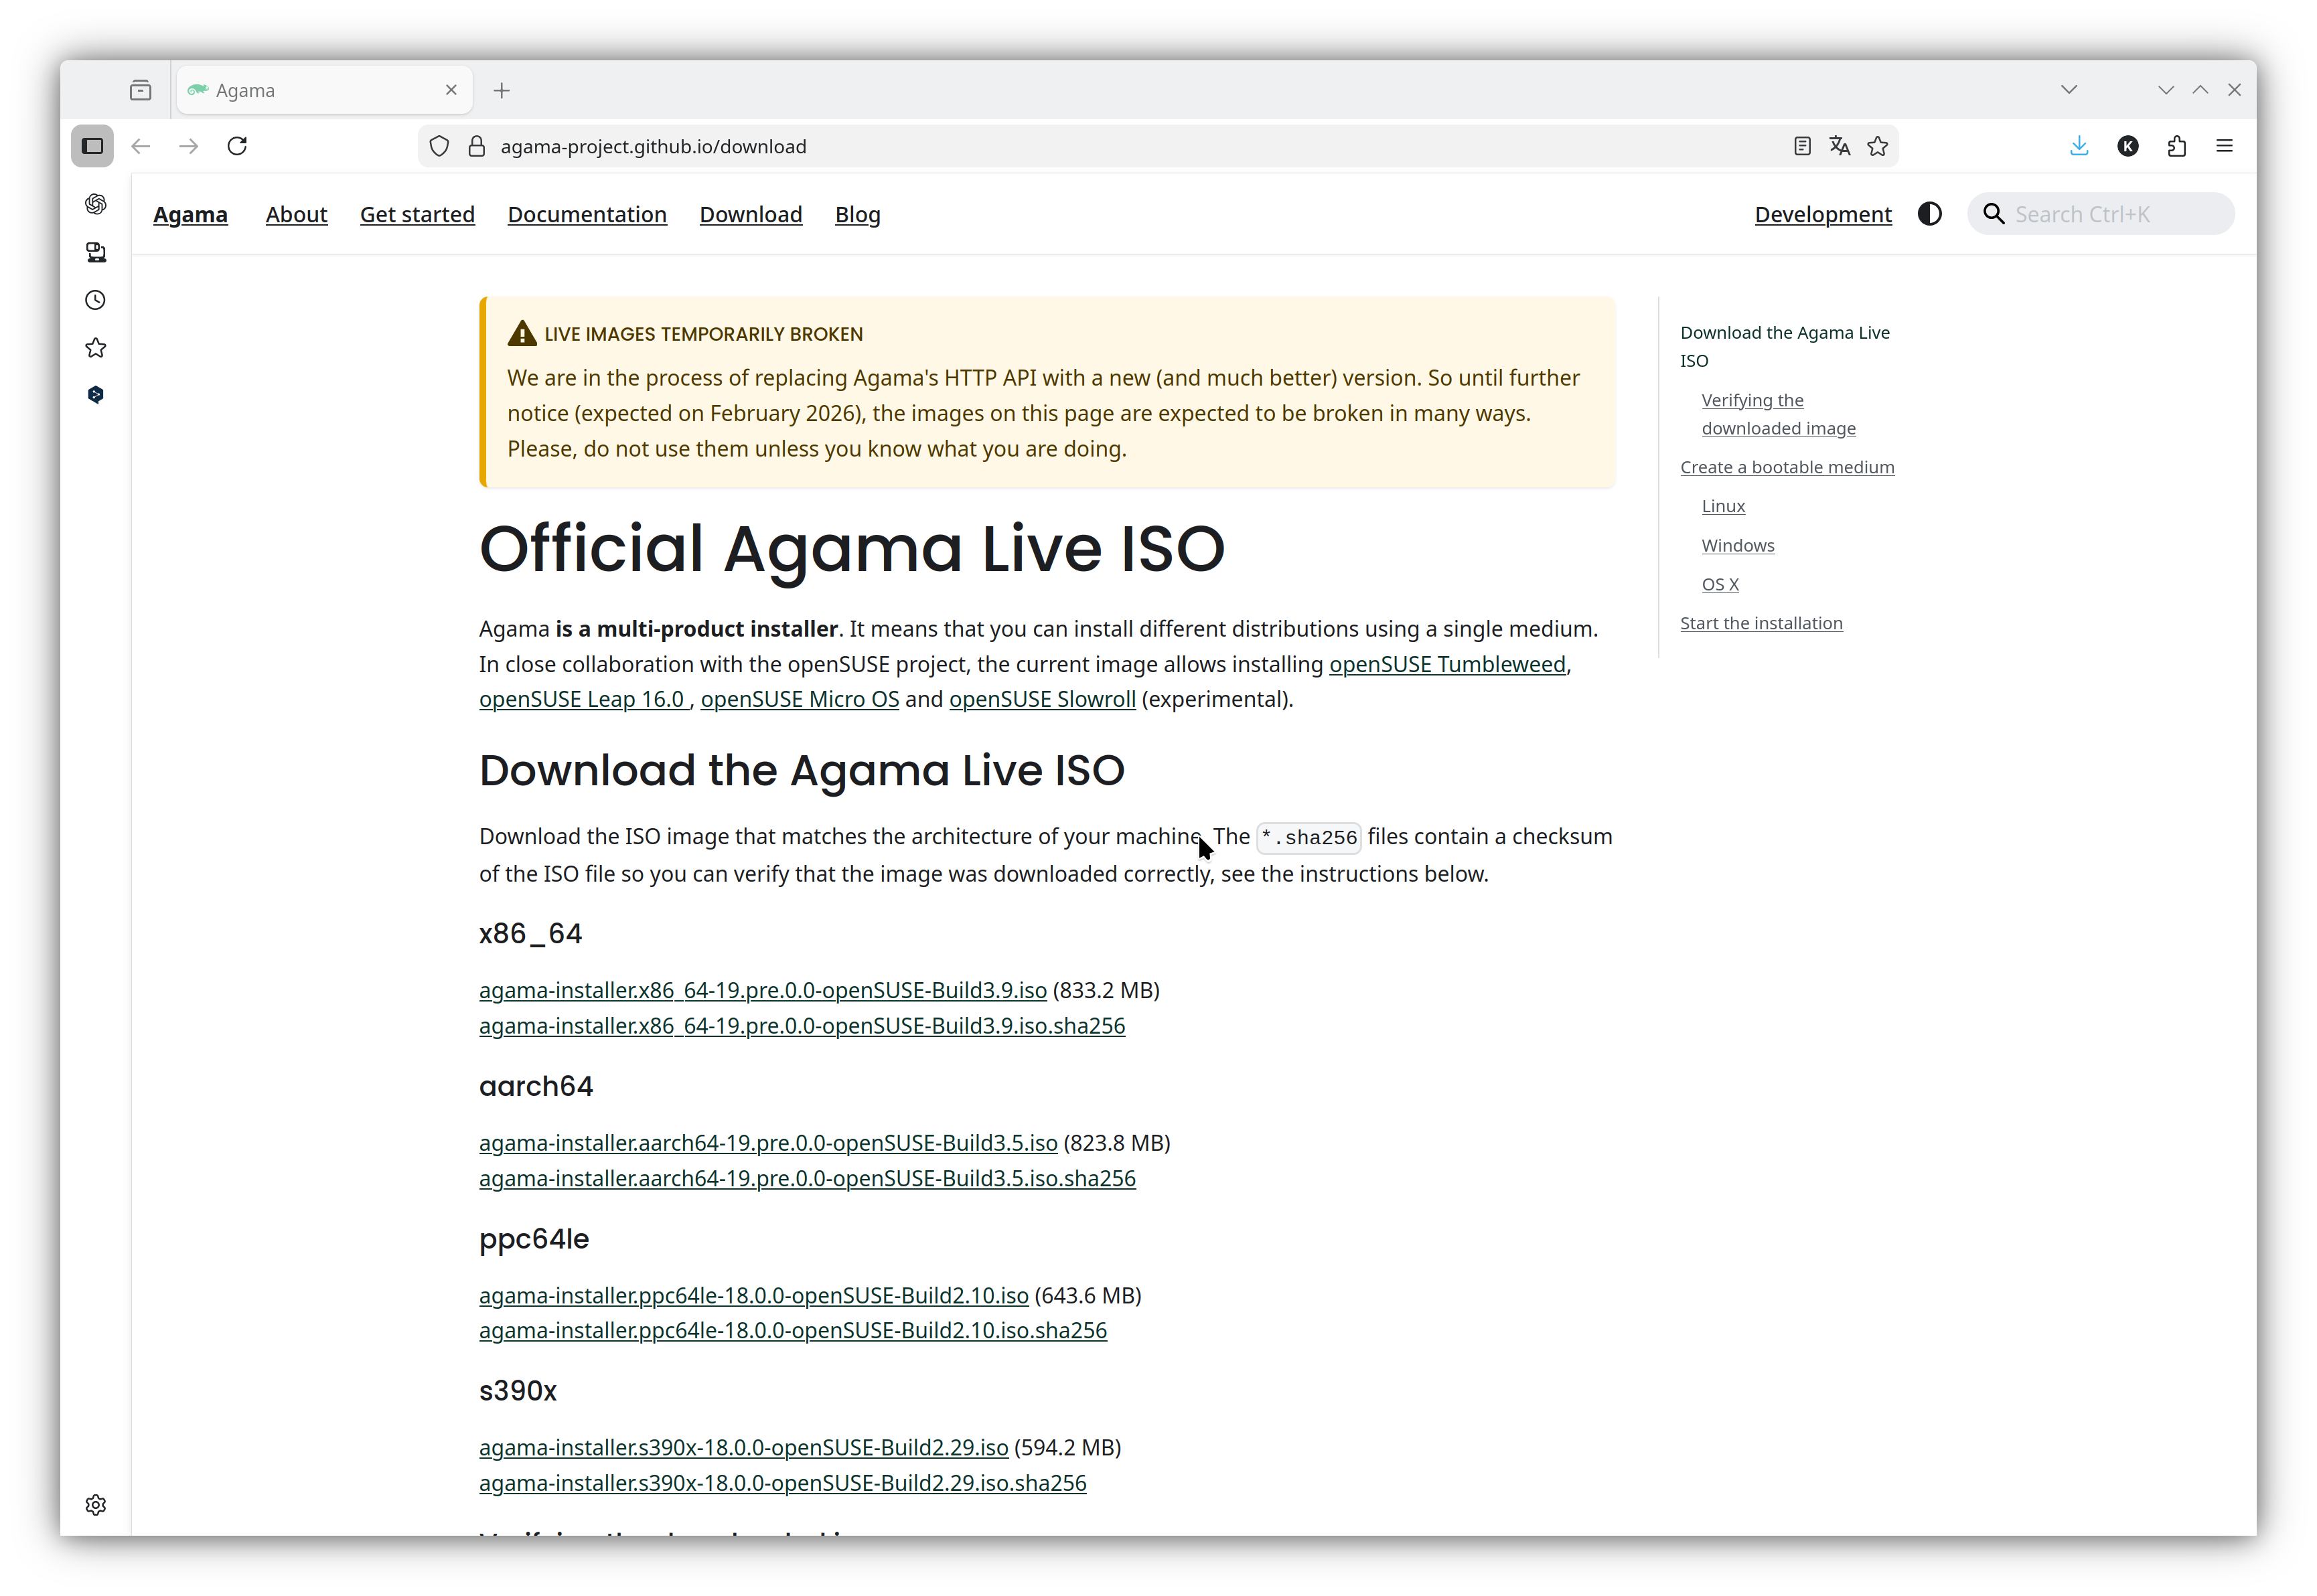Click the translate page icon
Viewport: 2317px width, 1596px height.
tap(1840, 146)
